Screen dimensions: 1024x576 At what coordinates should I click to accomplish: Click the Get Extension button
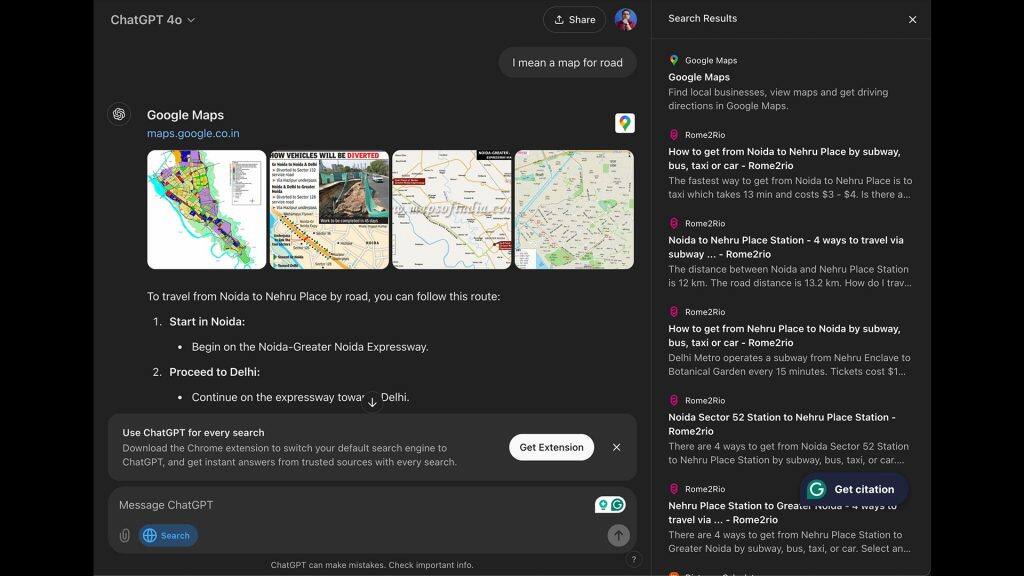pos(551,447)
